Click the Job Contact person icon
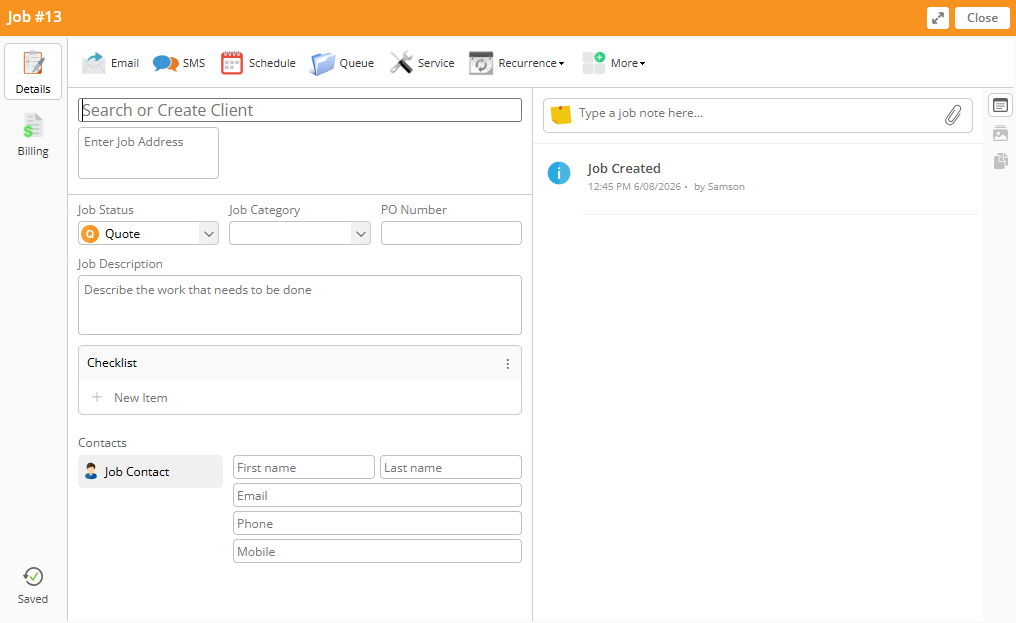Screen dimensions: 1016x623 click(x=91, y=471)
